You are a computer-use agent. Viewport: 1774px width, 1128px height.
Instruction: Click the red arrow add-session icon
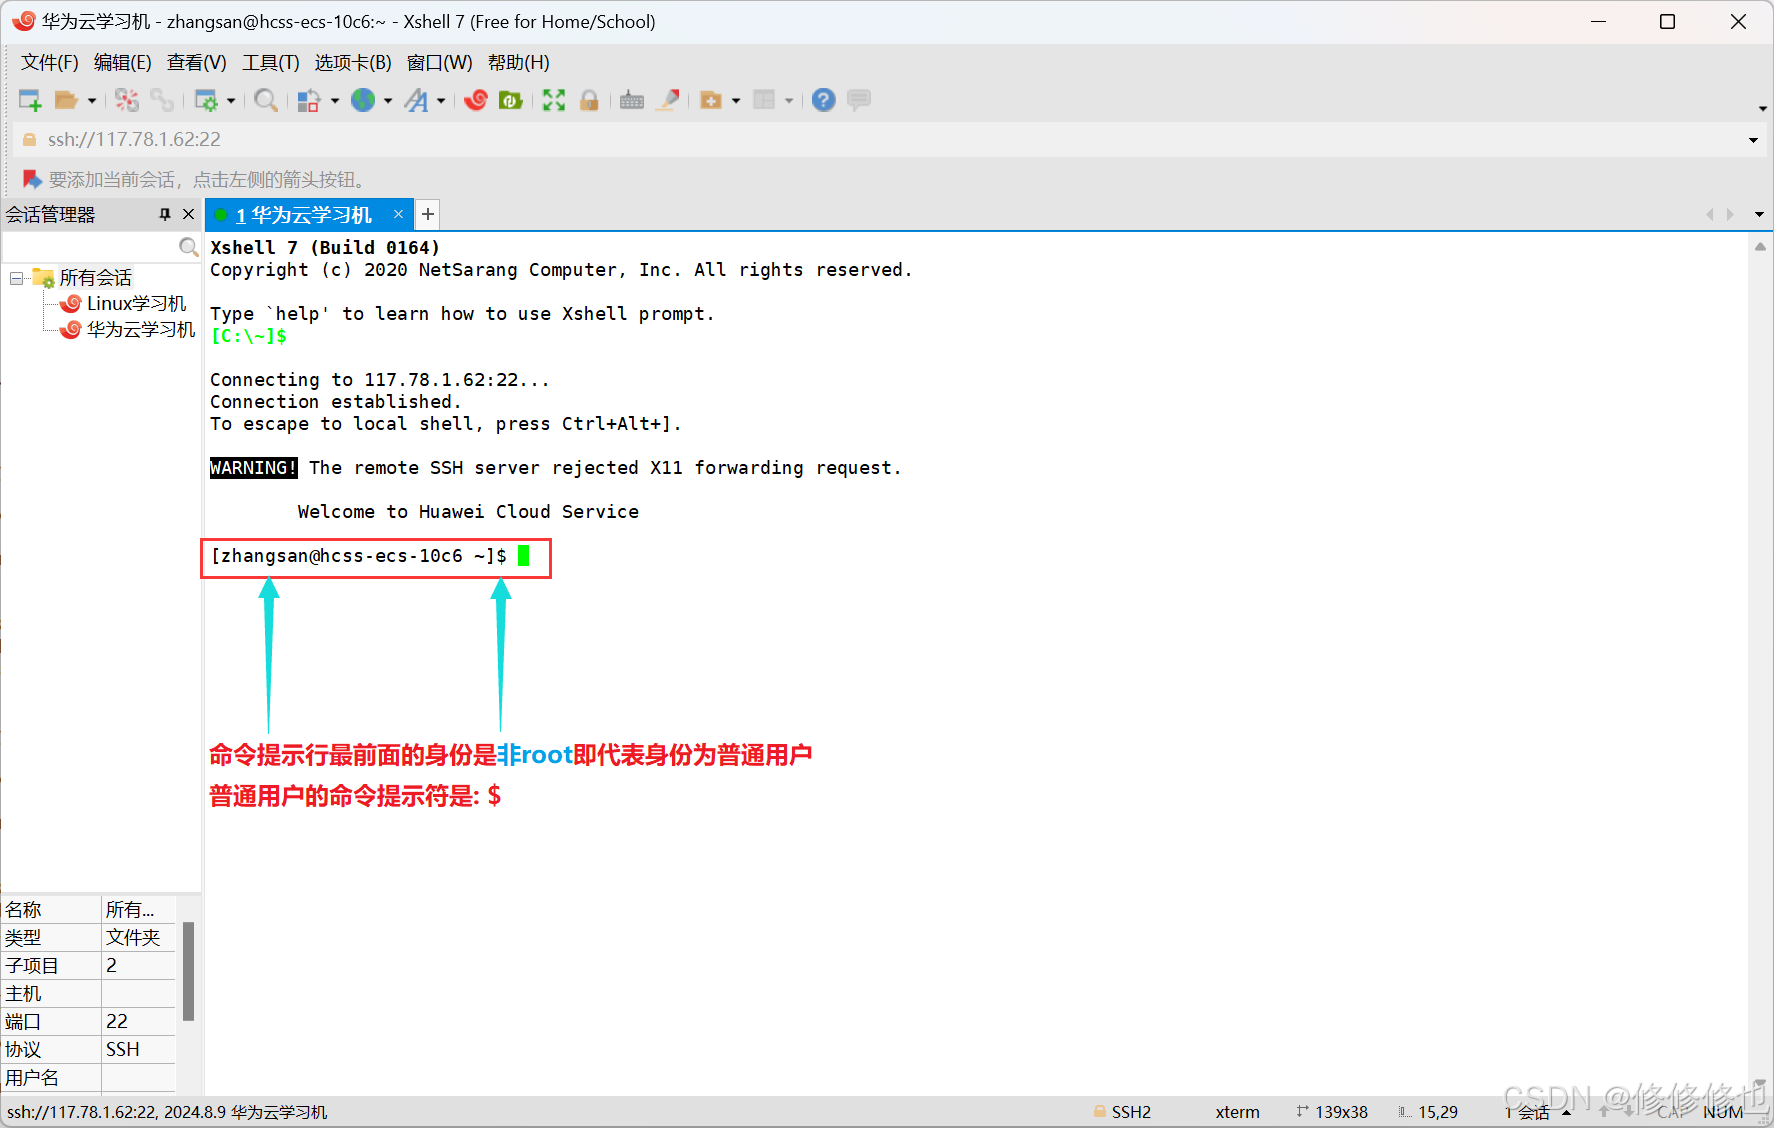tap(32, 180)
